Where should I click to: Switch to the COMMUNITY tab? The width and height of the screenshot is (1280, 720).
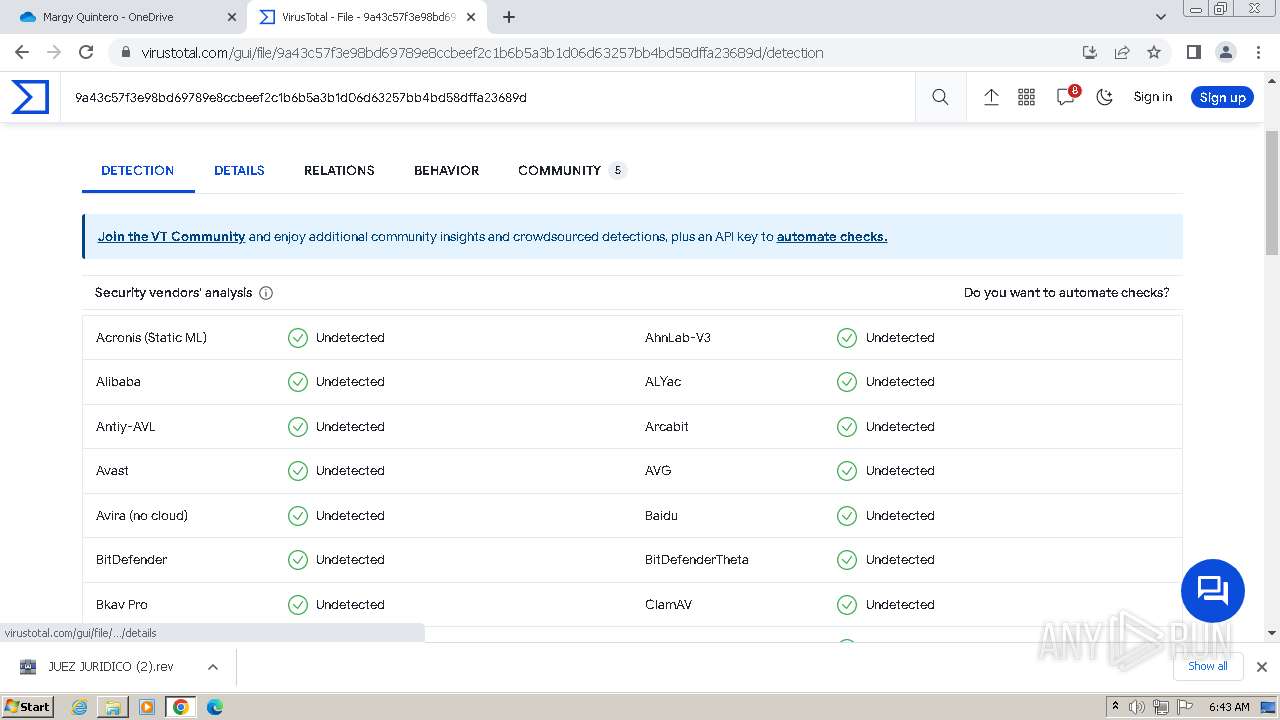pos(571,170)
